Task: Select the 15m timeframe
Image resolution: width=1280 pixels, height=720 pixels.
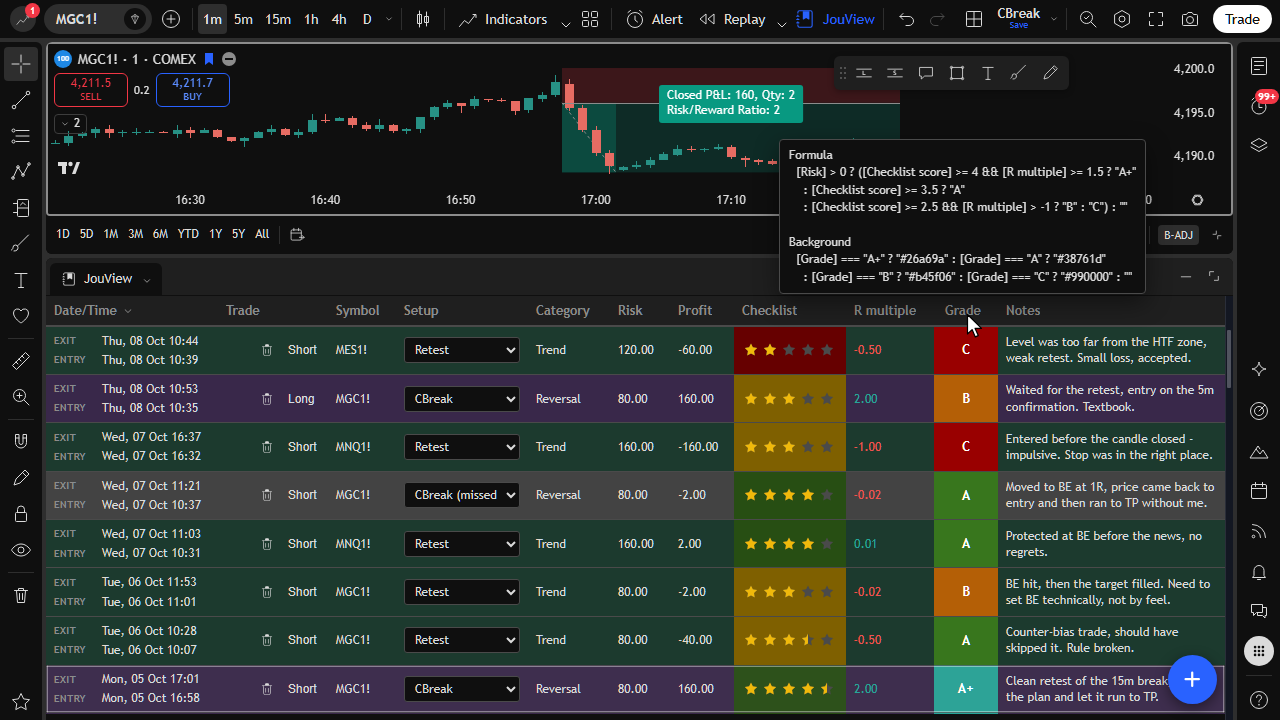Action: click(278, 19)
